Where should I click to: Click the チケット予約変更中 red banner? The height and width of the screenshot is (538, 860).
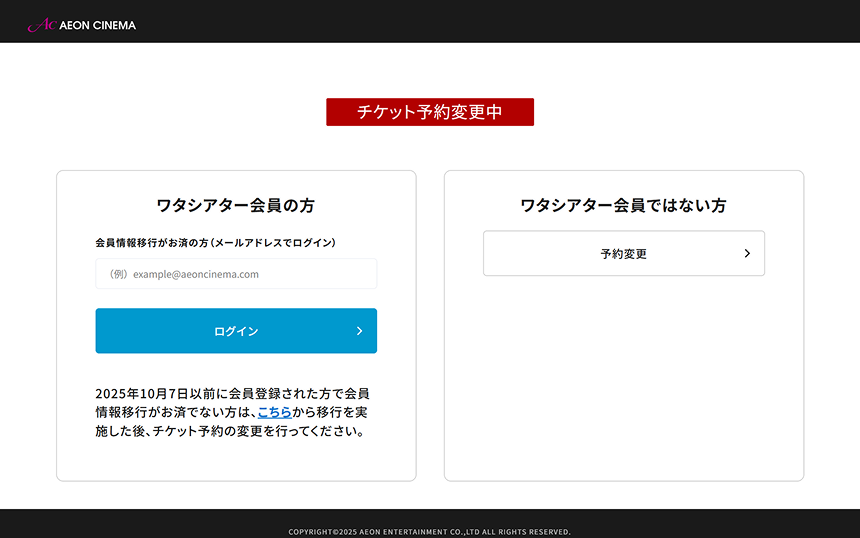[x=430, y=112]
